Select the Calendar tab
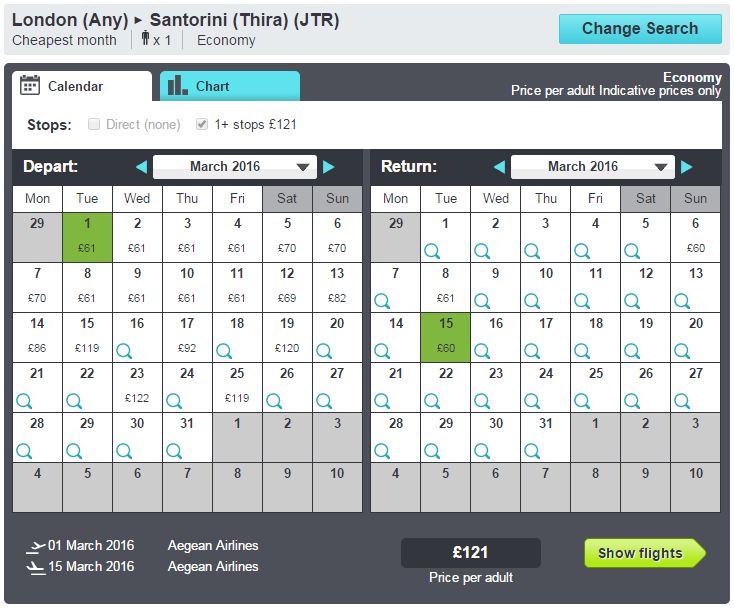This screenshot has height=608, width=734. click(x=82, y=86)
